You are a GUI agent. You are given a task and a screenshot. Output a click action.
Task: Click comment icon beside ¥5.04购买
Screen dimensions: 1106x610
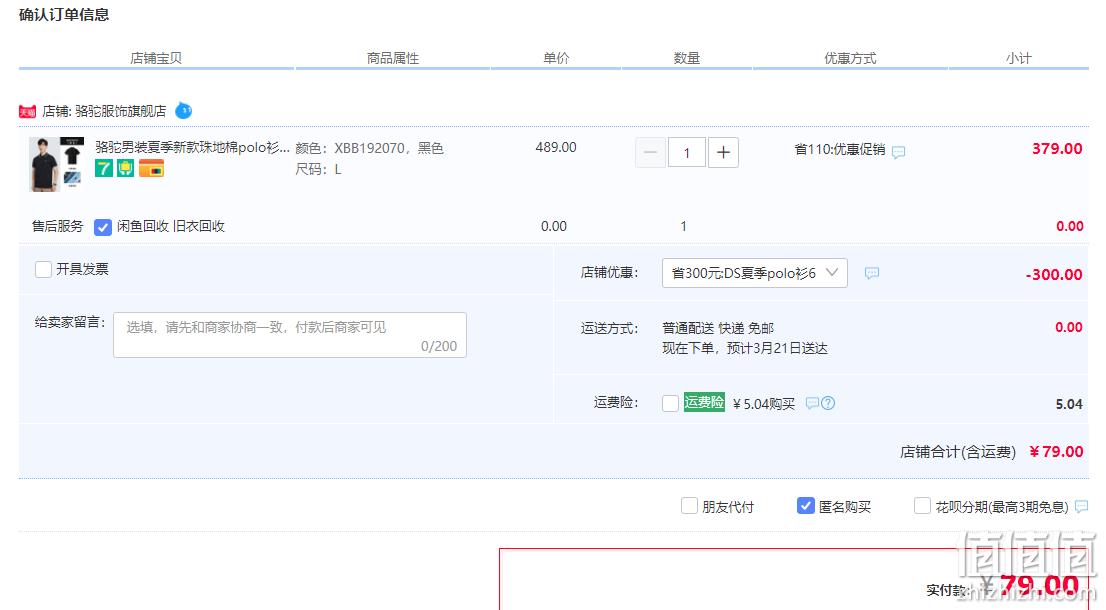pos(812,403)
